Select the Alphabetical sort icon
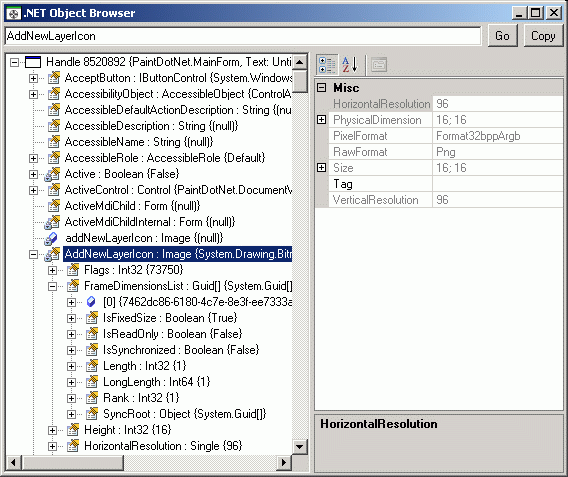This screenshot has width=568, height=477. (x=350, y=65)
